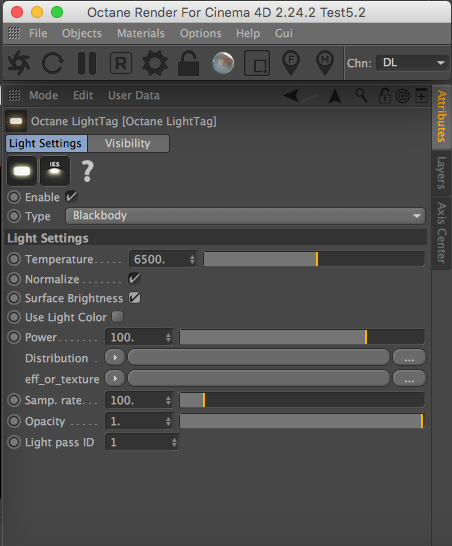Click the search magnifier icon
The image size is (452, 546).
[361, 95]
